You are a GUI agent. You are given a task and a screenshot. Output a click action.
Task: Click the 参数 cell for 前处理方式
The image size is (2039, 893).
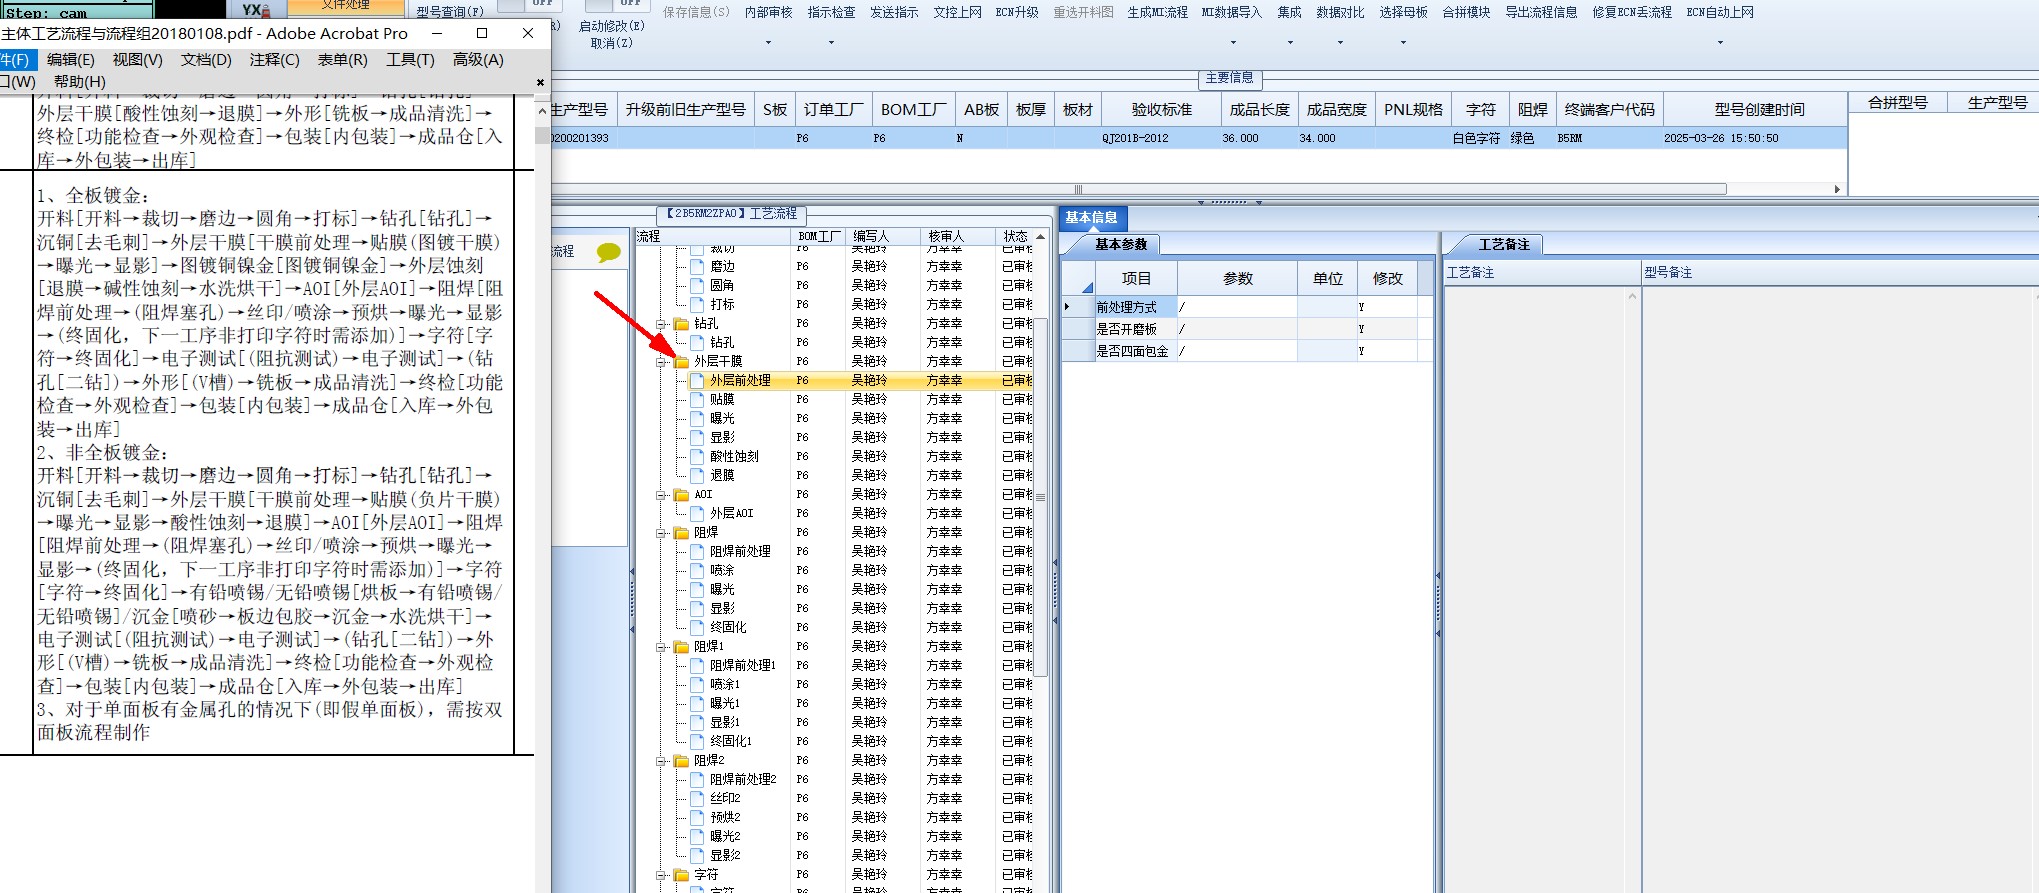tap(1237, 307)
